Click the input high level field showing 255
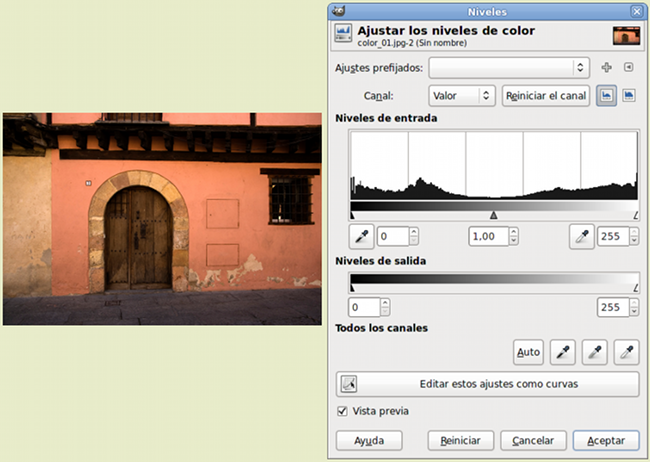The height and width of the screenshot is (462, 650). pyautogui.click(x=613, y=236)
